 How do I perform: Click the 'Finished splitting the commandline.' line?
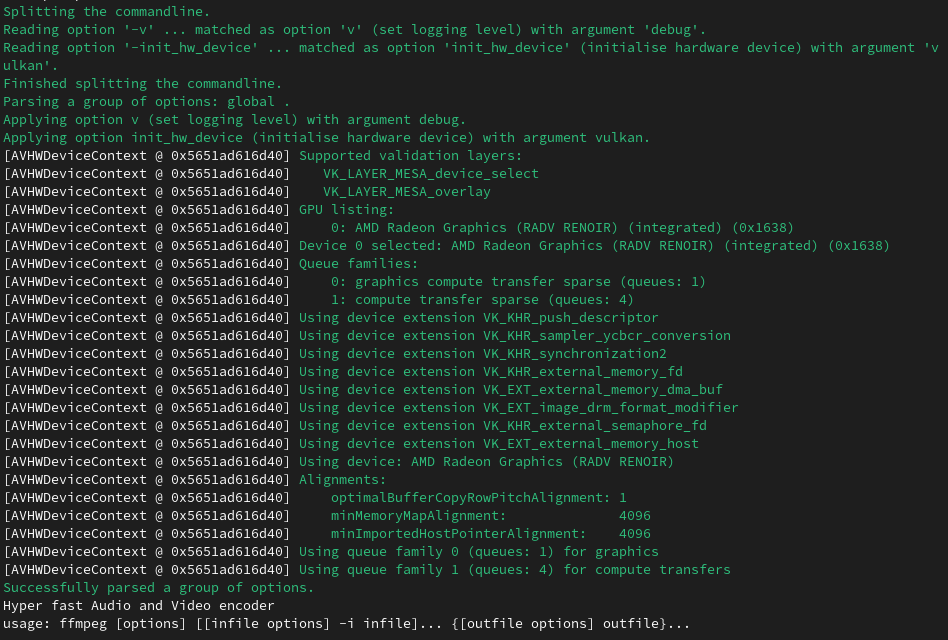(x=142, y=83)
